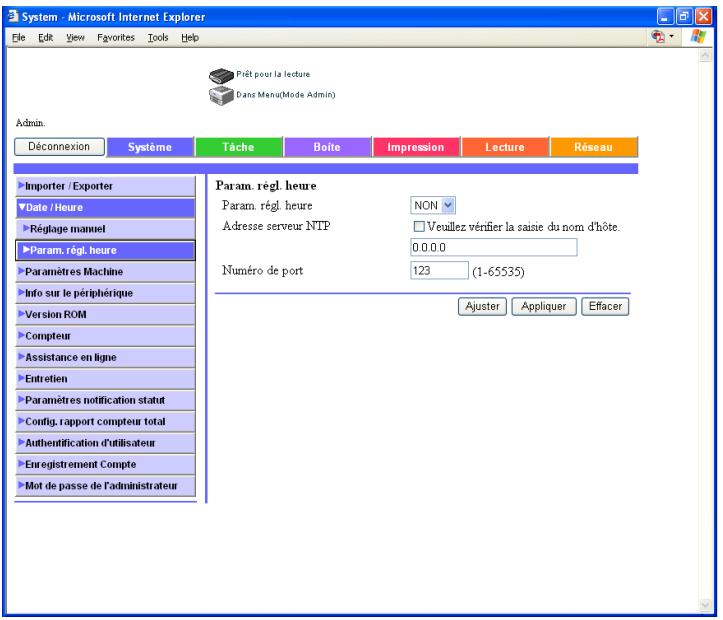Minimize the Internet Explorer window
The width and height of the screenshot is (723, 620).
pyautogui.click(x=664, y=17)
